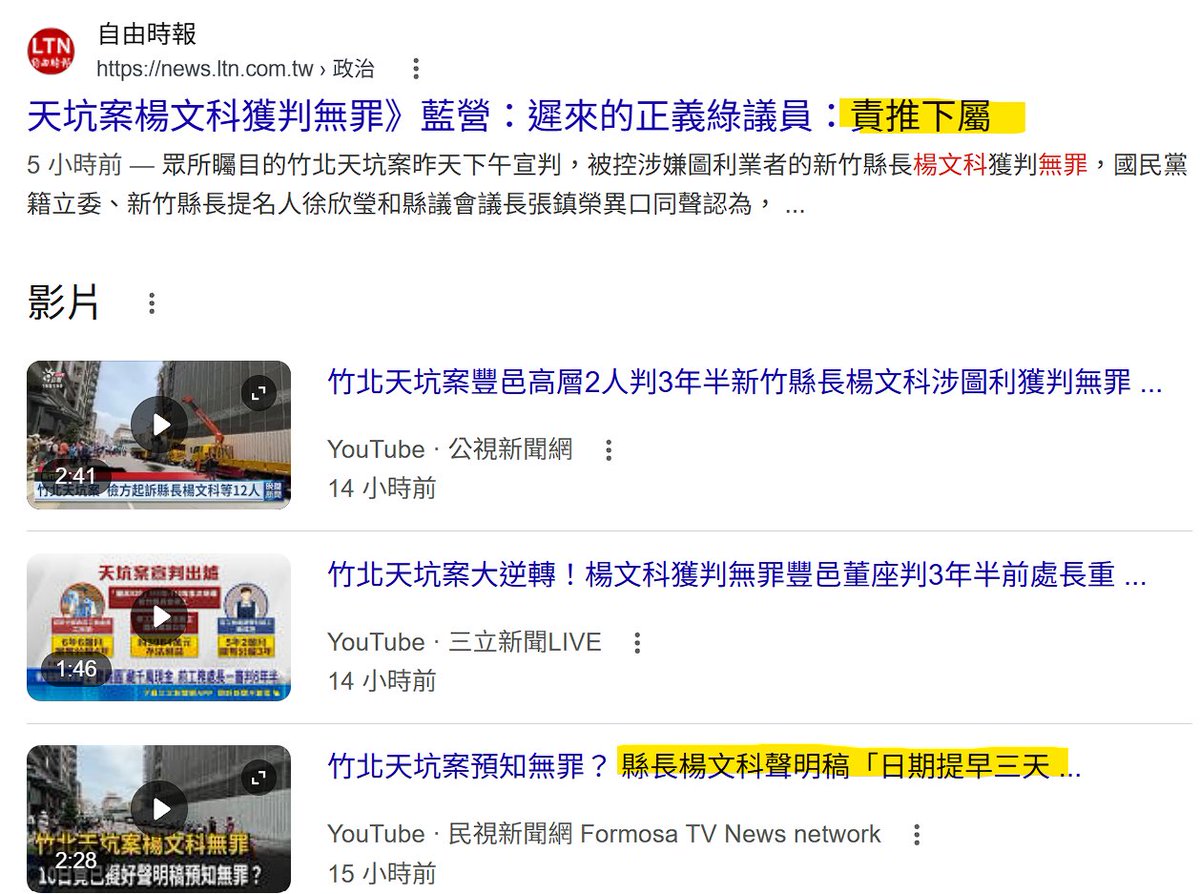Click the 1:46 duration badge on second video
Image resolution: width=1200 pixels, height=894 pixels.
(76, 668)
